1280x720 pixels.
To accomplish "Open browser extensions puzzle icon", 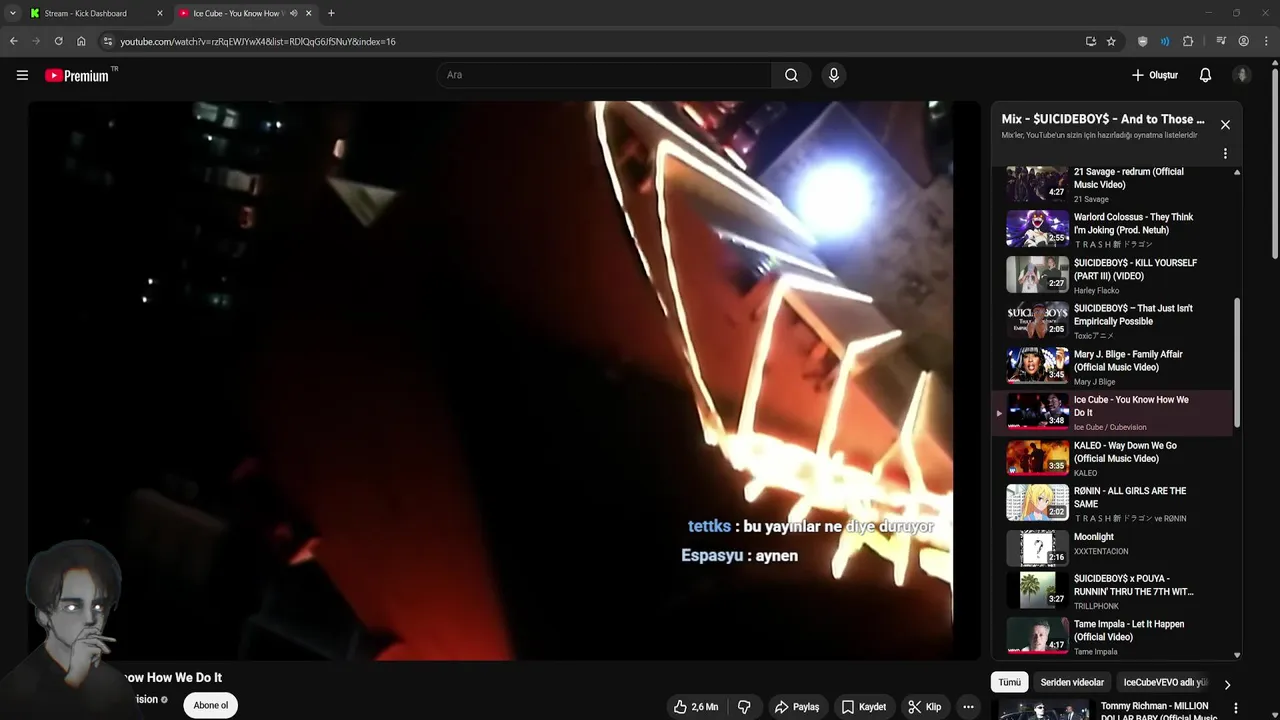I will pyautogui.click(x=1188, y=41).
